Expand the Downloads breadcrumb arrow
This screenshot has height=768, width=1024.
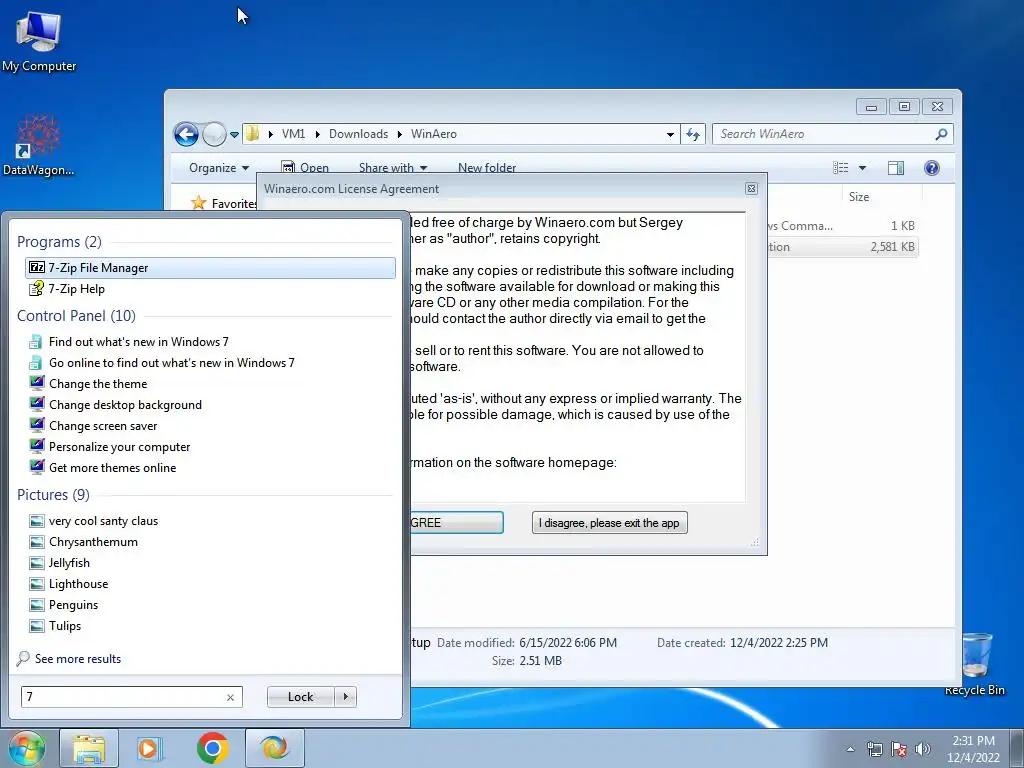[x=399, y=134]
